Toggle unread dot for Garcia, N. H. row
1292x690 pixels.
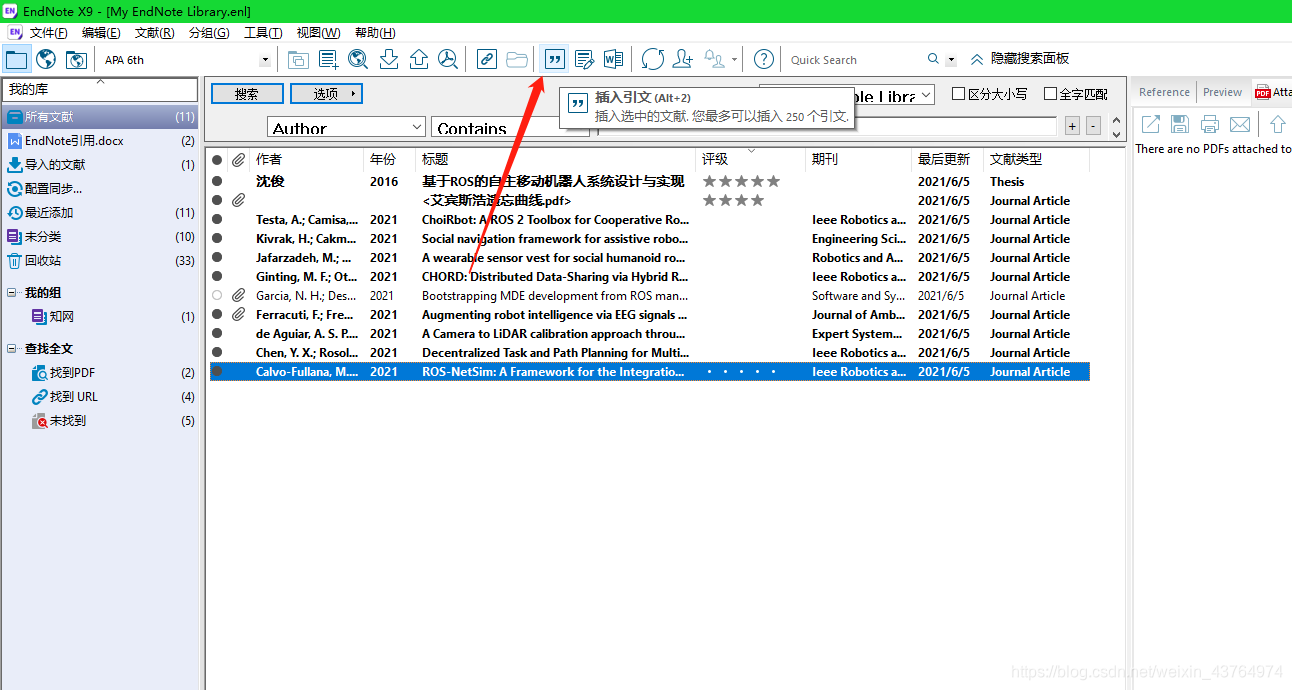[217, 296]
